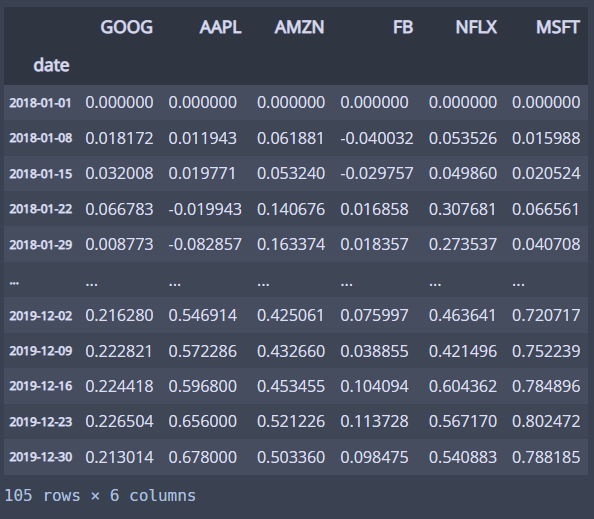Click the FB value 0.018357
The height and width of the screenshot is (519, 594).
[x=374, y=244]
